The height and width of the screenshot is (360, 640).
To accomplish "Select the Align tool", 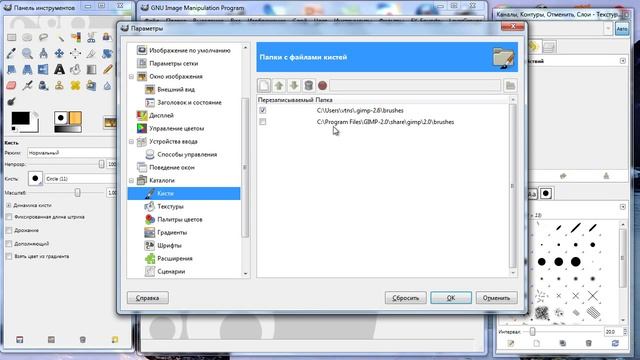I will click(76, 53).
